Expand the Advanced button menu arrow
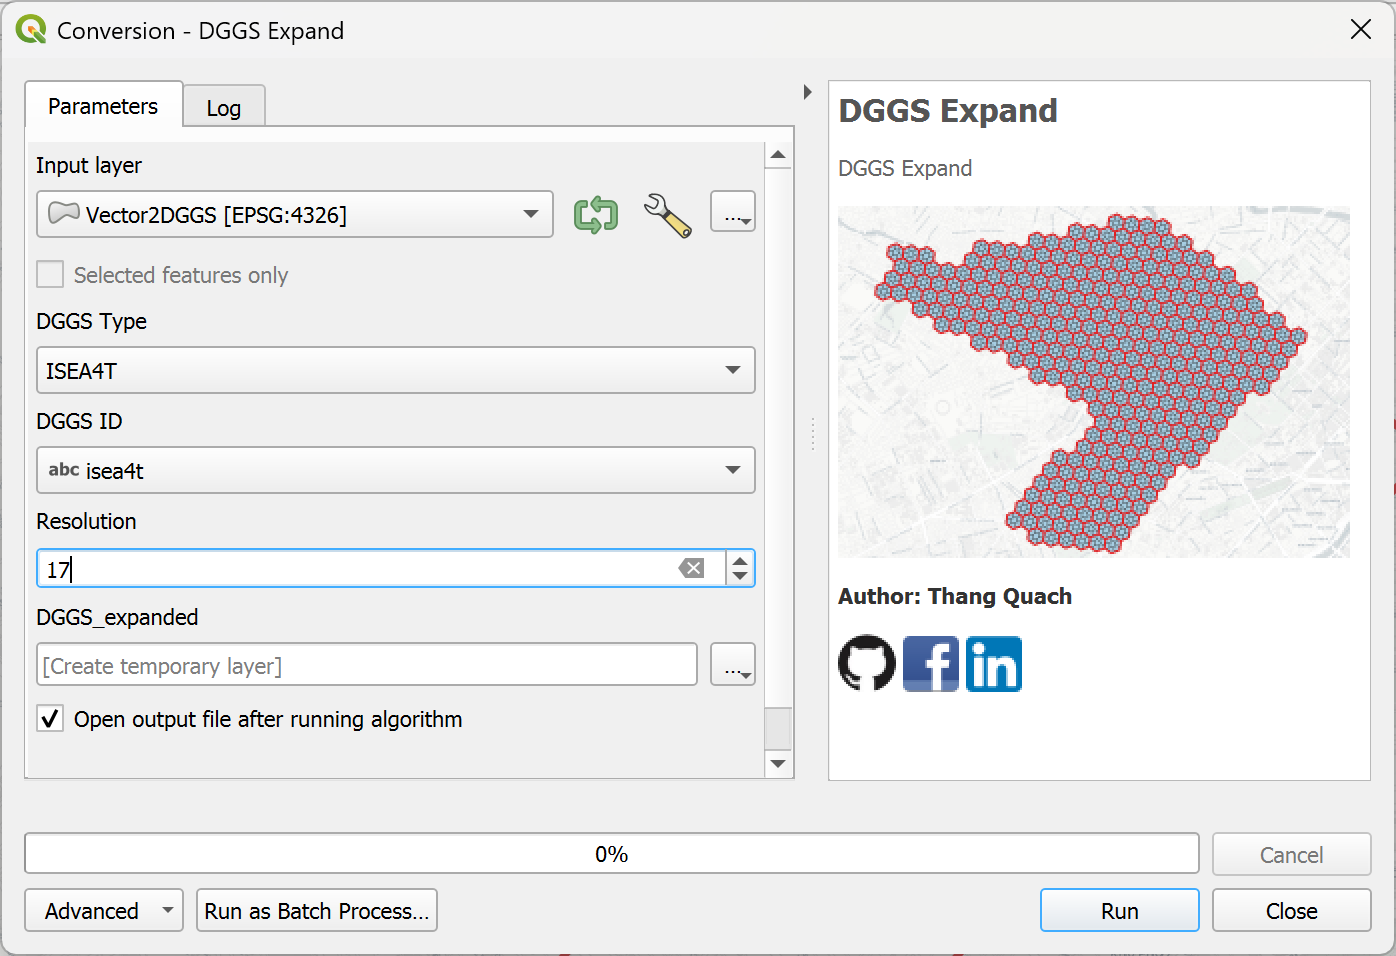 click(x=168, y=910)
